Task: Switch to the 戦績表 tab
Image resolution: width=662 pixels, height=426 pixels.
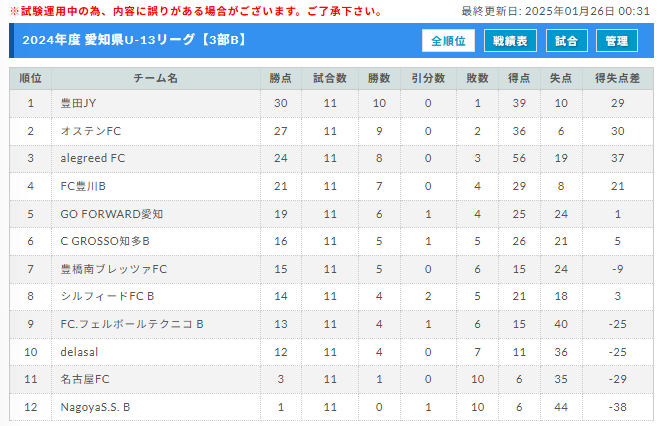Action: [x=510, y=41]
